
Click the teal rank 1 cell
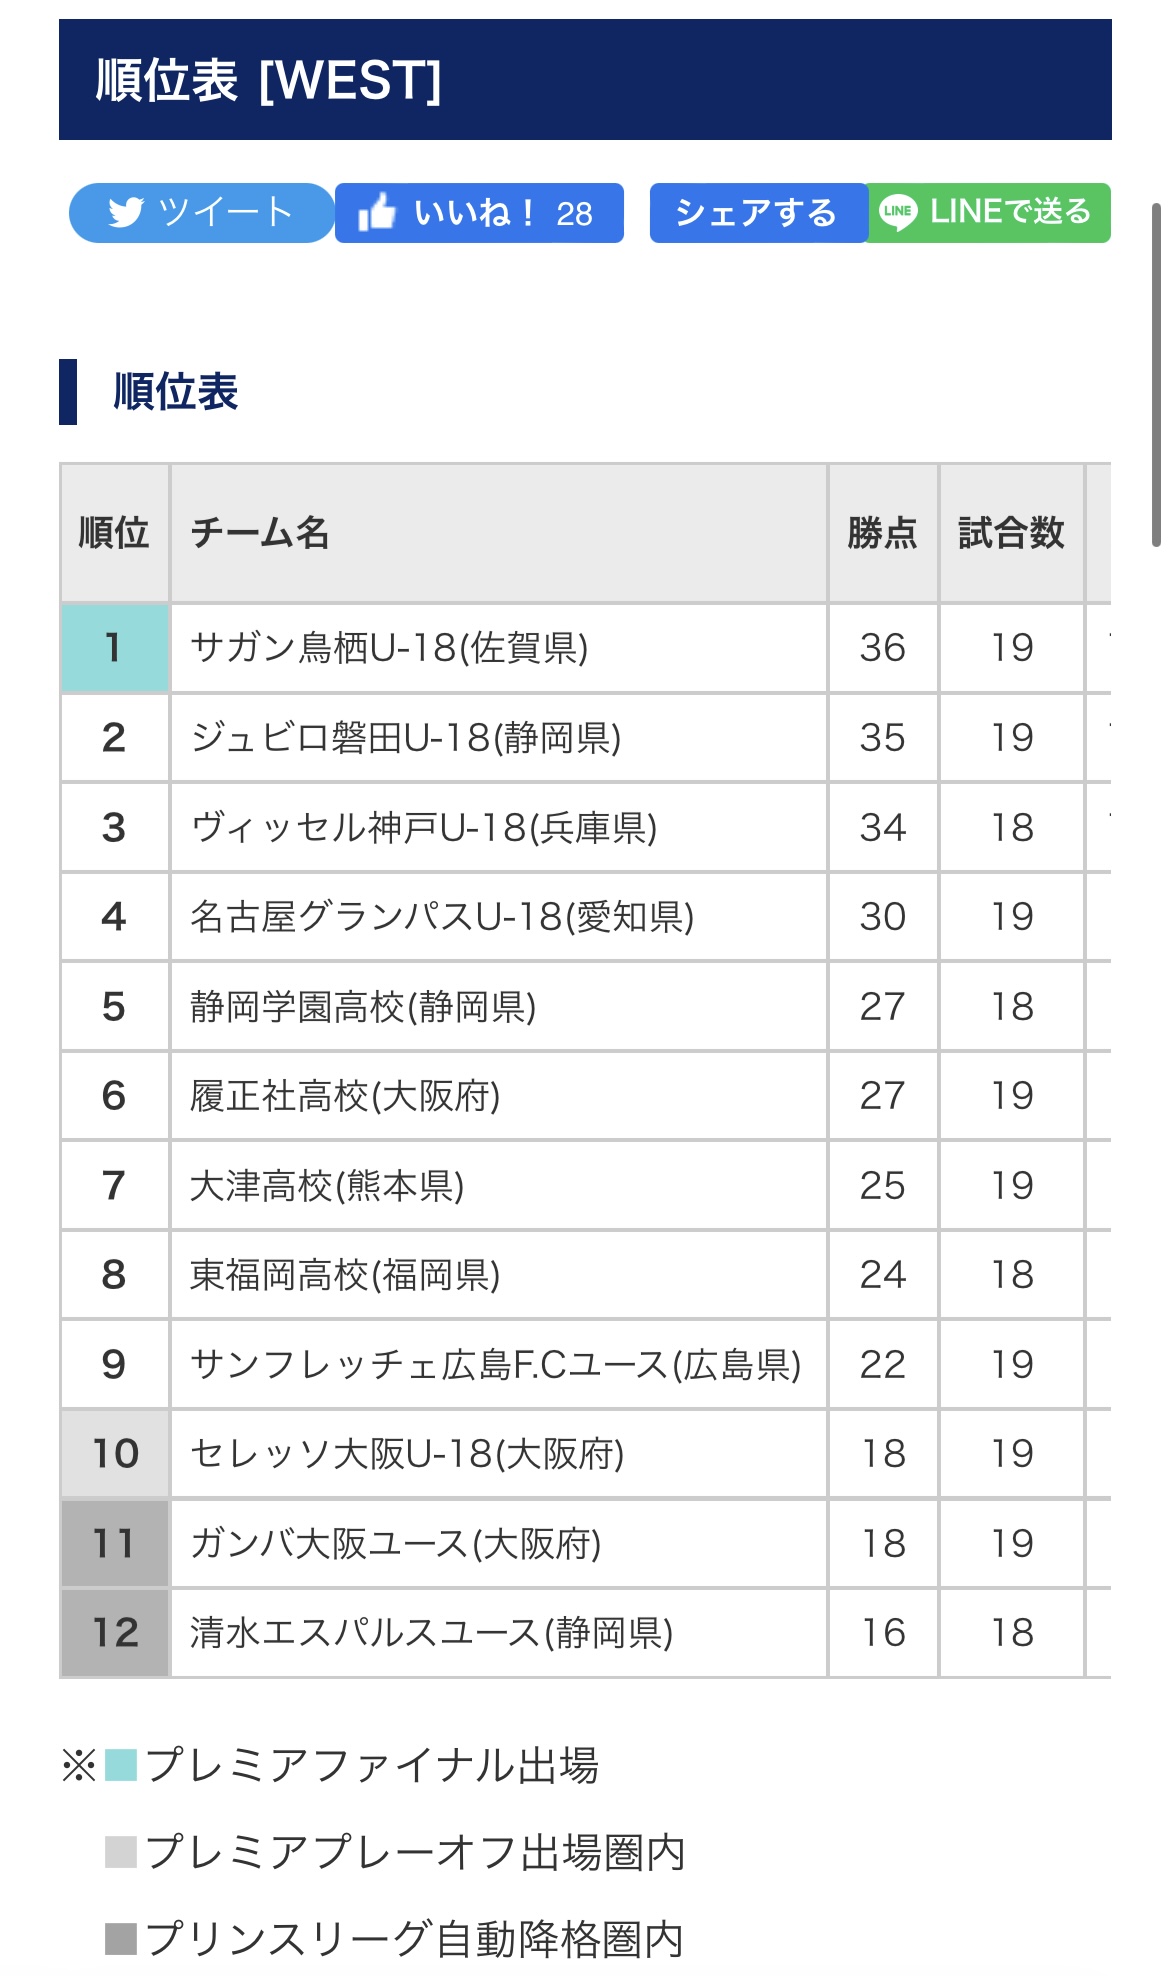point(114,648)
